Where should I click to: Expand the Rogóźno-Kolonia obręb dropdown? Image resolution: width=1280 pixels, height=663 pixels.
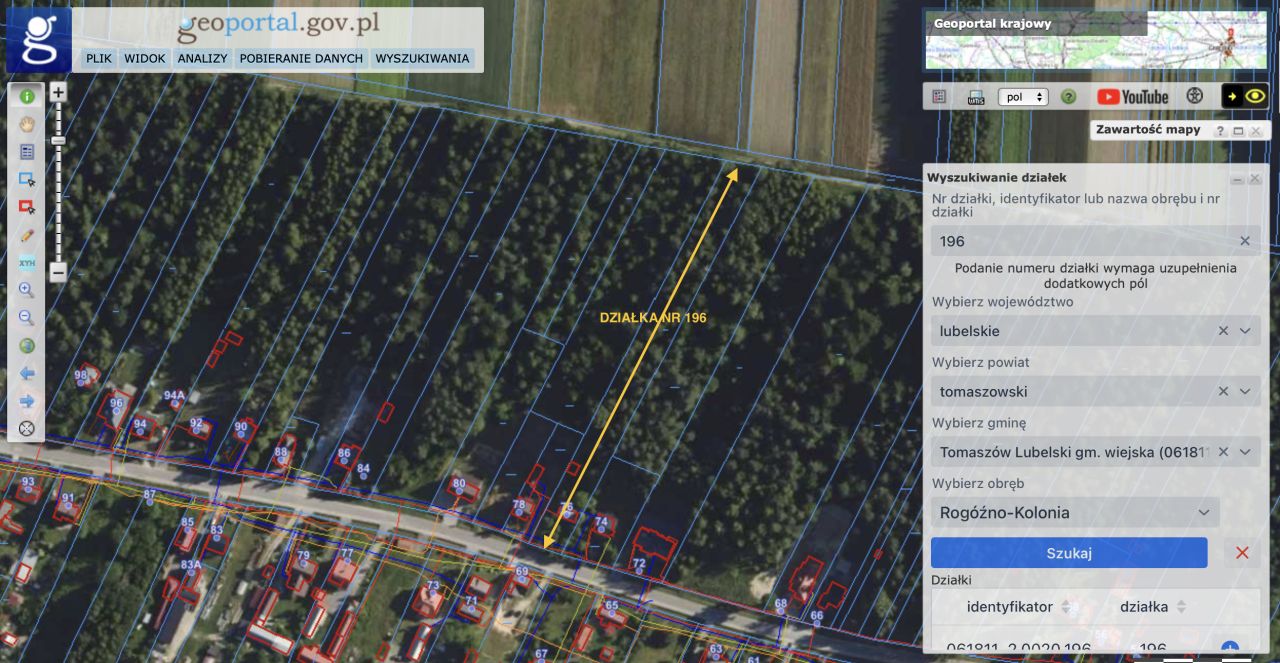(1204, 513)
